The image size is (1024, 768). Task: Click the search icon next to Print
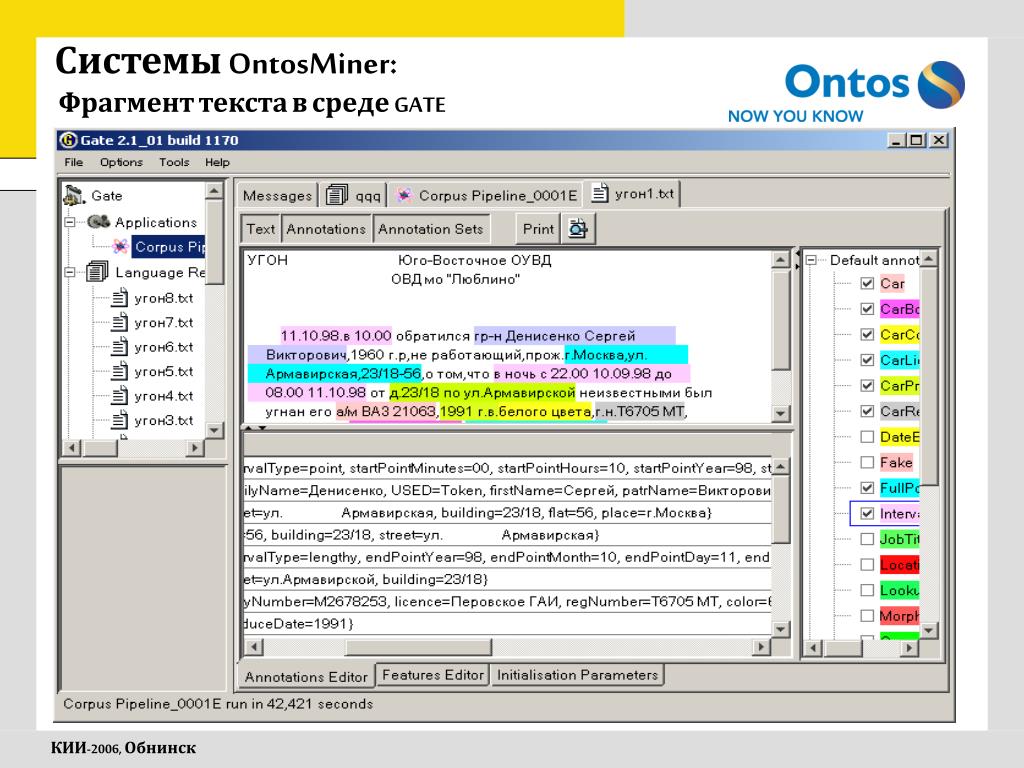pyautogui.click(x=578, y=229)
